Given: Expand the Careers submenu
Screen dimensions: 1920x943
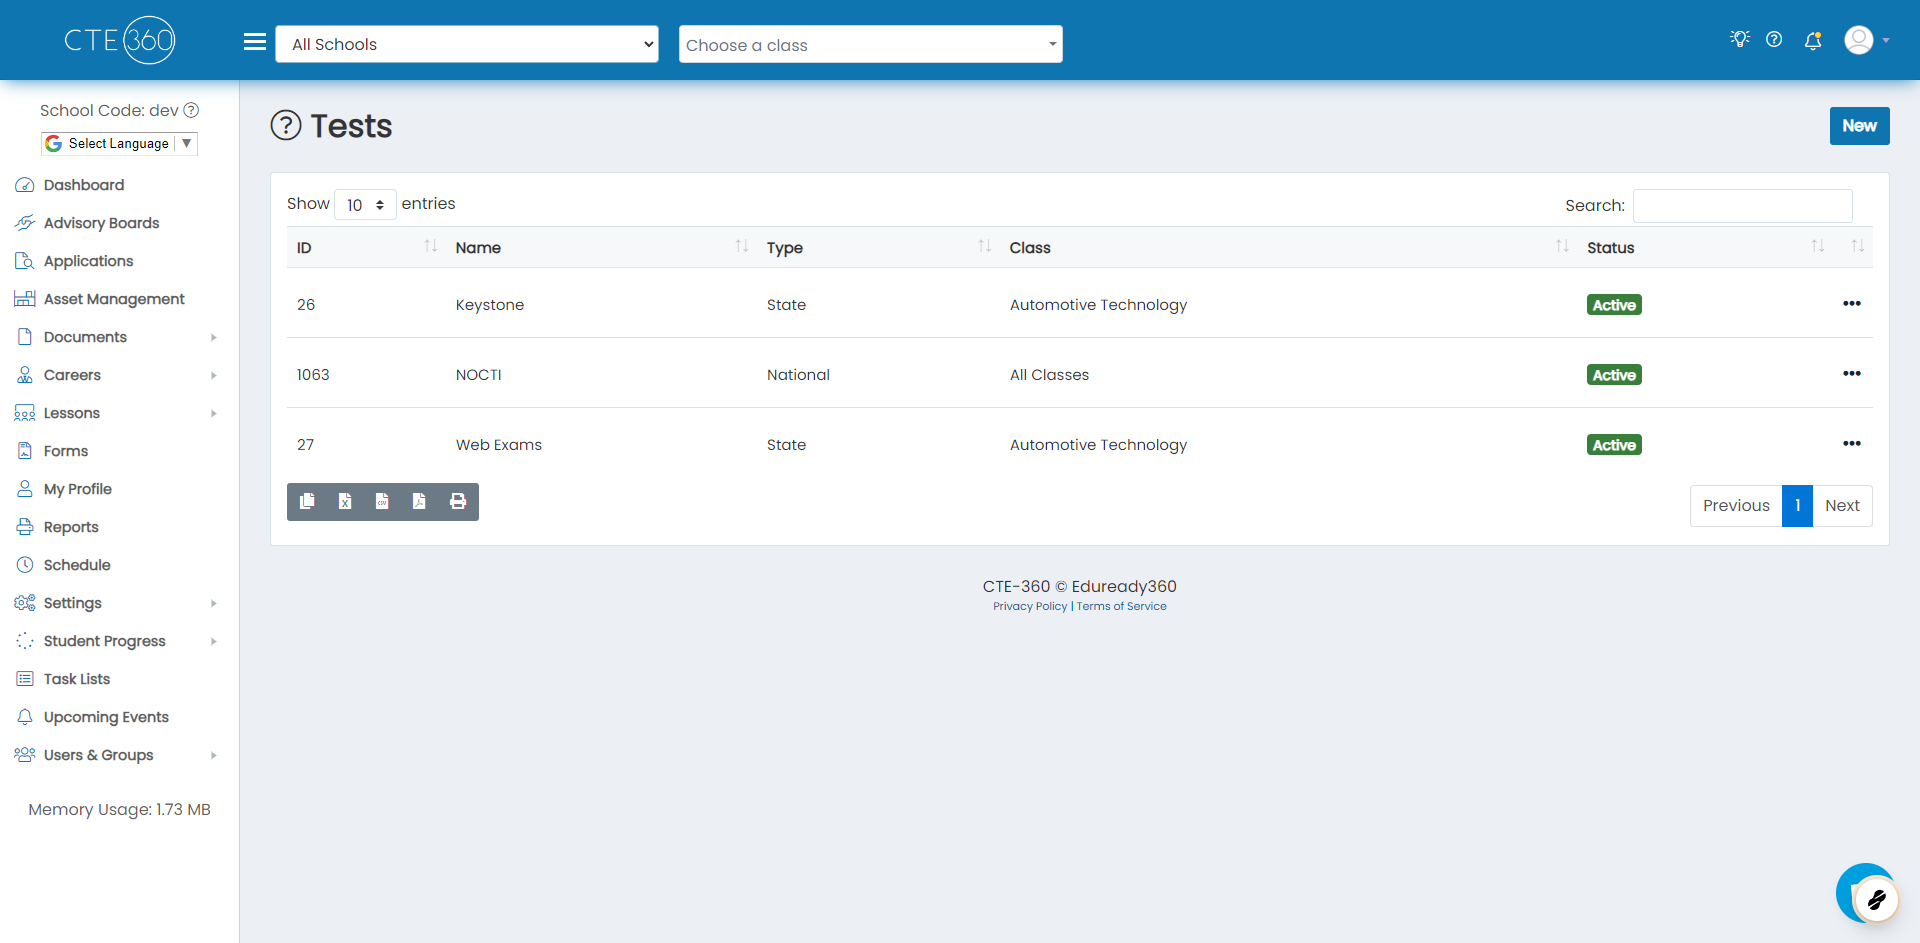Looking at the screenshot, I should 117,375.
